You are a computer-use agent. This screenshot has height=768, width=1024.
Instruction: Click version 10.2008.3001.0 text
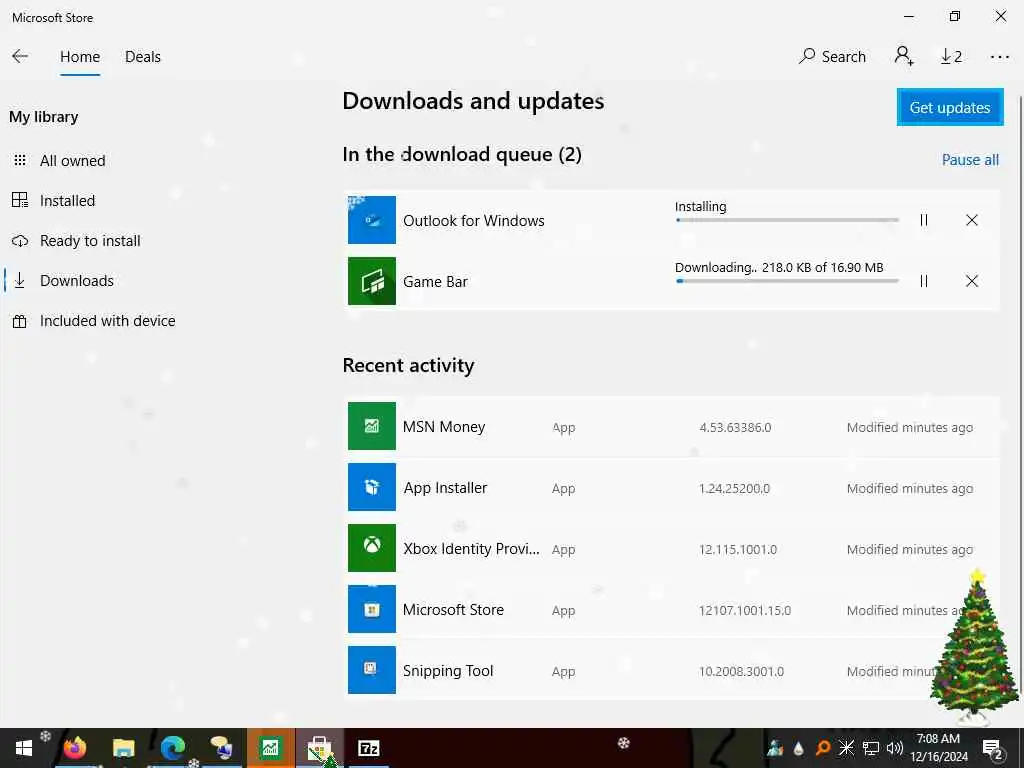pyautogui.click(x=741, y=671)
